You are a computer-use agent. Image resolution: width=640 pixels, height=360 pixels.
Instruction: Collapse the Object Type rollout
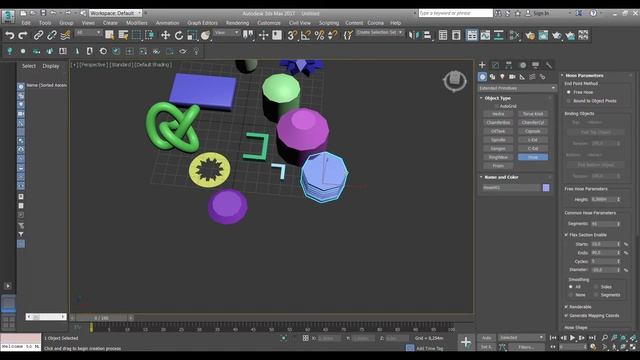point(498,98)
